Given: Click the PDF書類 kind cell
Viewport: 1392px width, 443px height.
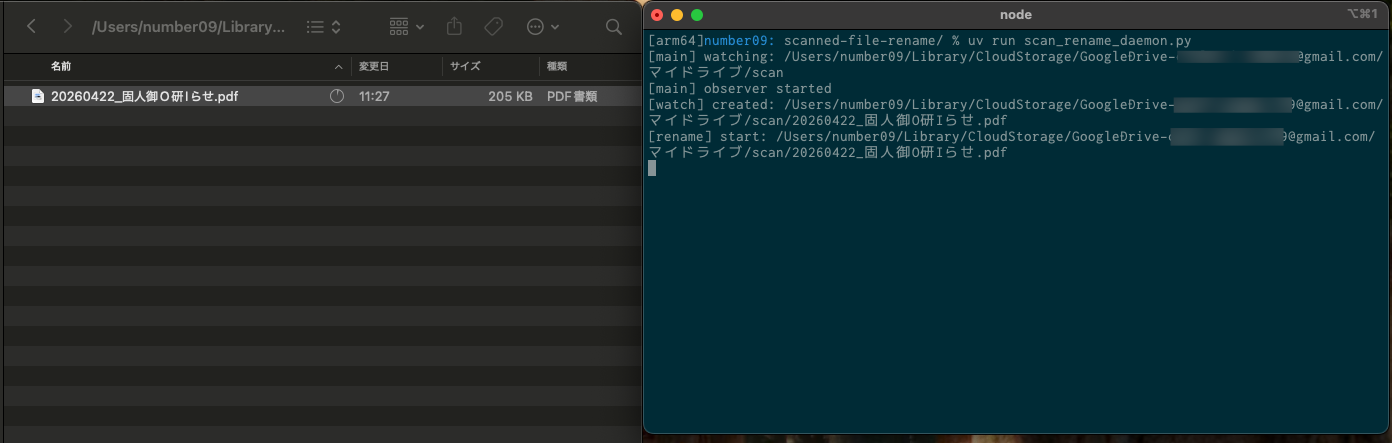Looking at the screenshot, I should (572, 96).
